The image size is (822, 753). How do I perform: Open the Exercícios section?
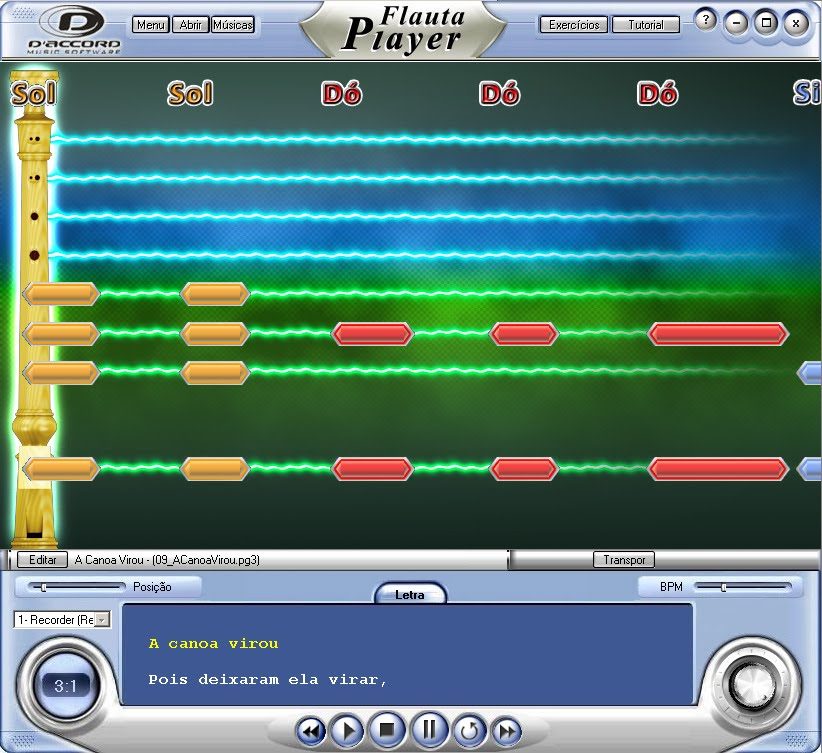(x=574, y=25)
